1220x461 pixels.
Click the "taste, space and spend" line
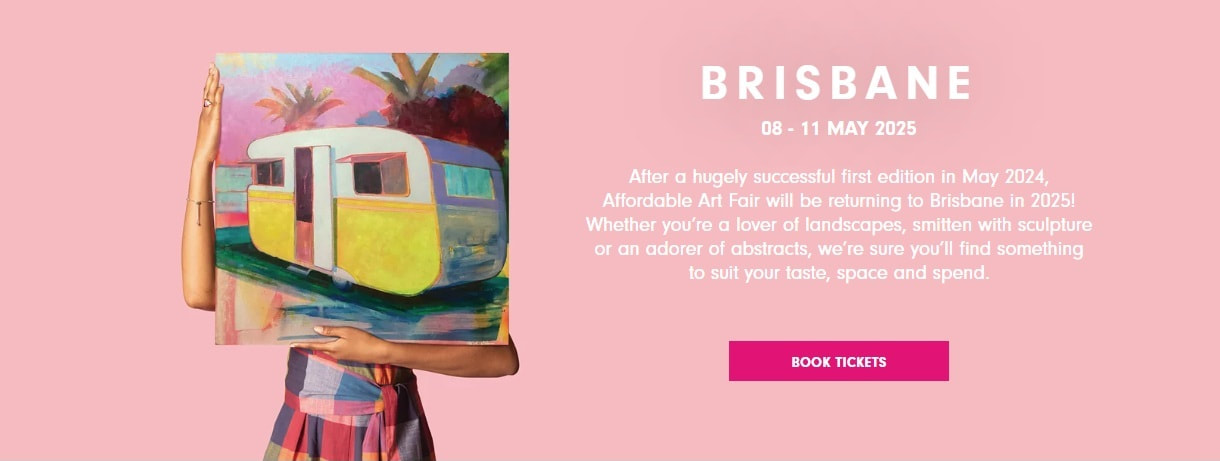(x=884, y=271)
